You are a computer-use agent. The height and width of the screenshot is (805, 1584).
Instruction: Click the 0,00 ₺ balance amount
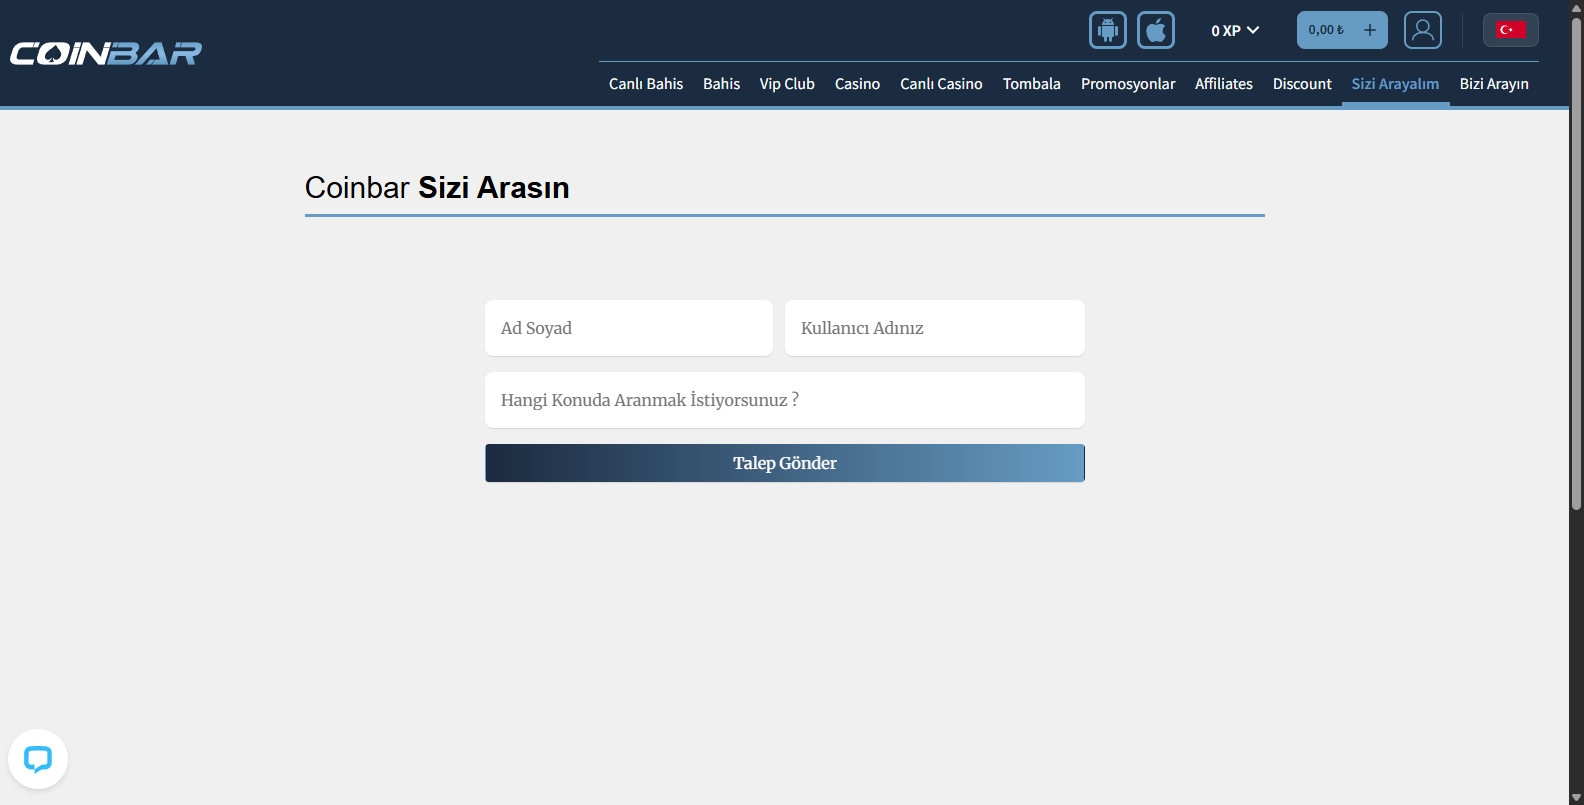tap(1326, 30)
